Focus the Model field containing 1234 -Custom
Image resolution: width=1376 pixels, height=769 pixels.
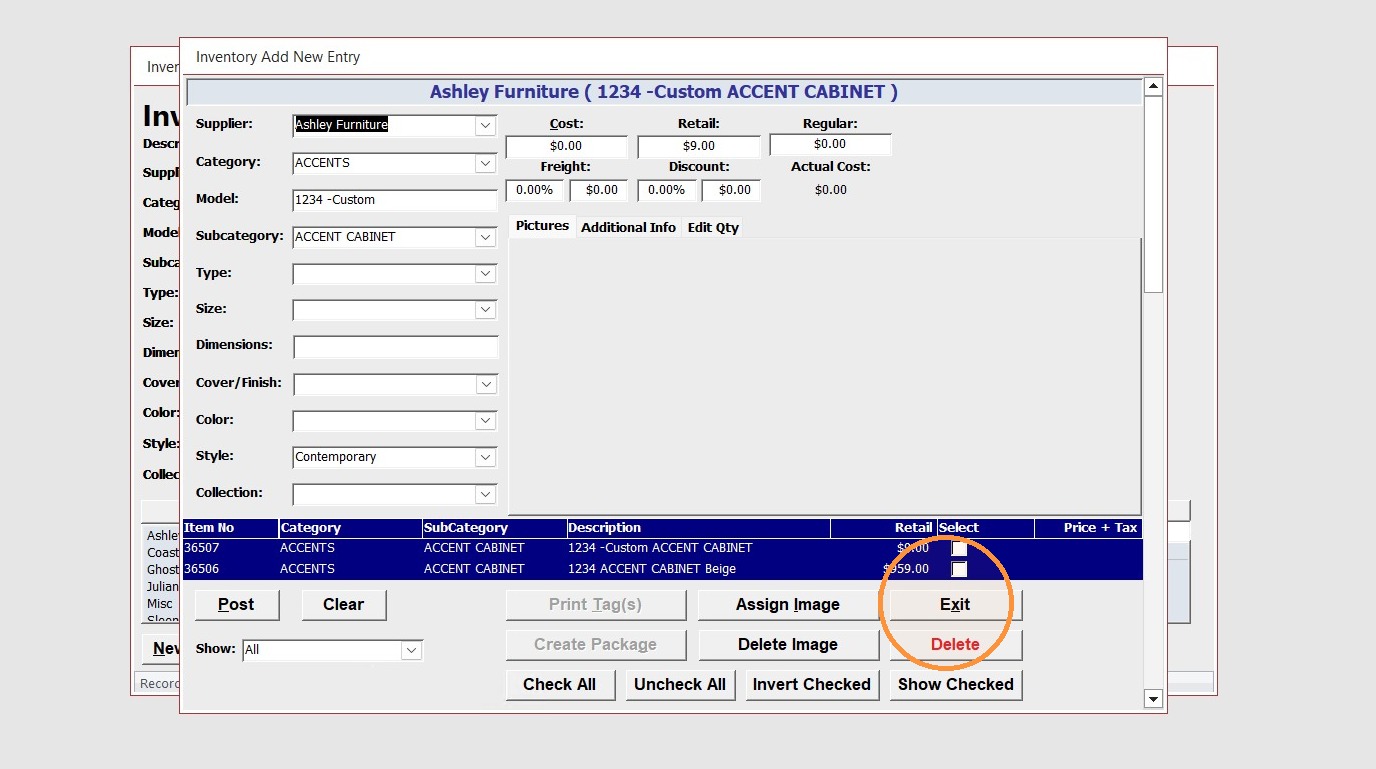click(395, 200)
